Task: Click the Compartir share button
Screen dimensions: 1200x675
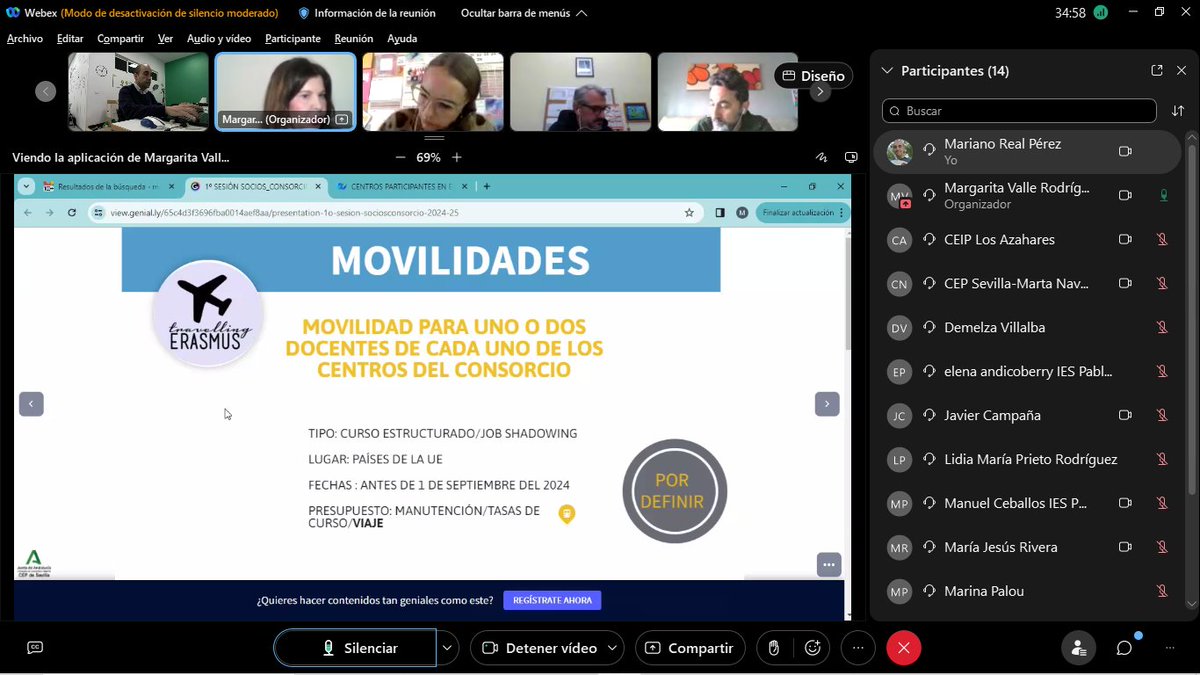Action: [690, 648]
